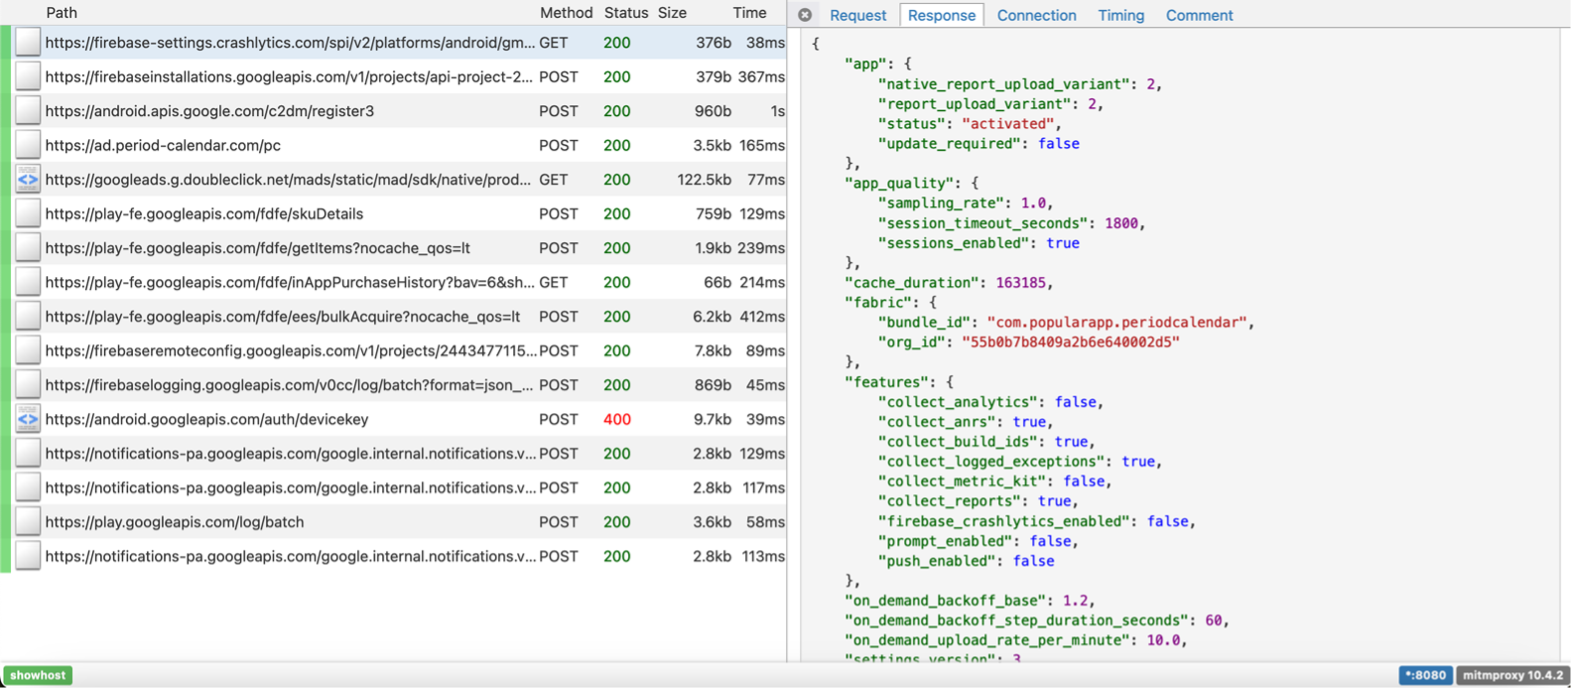The width and height of the screenshot is (1573, 690).
Task: Toggle the showhost option badge
Action: click(38, 675)
